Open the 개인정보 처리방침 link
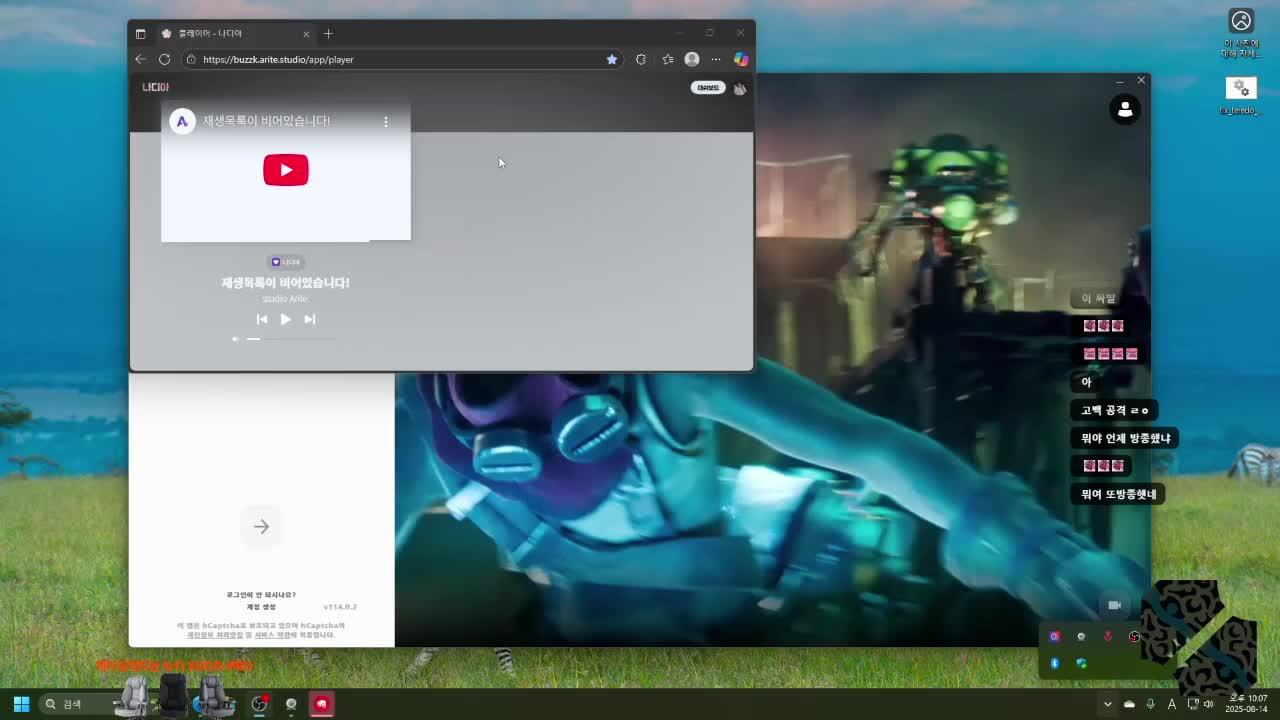Viewport: 1280px width, 720px height. click(214, 635)
